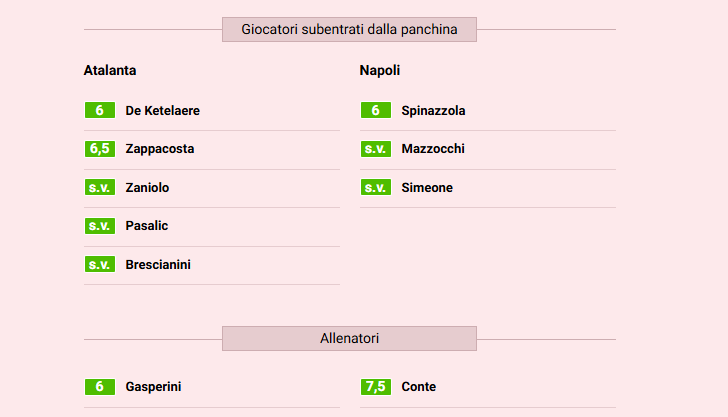Click Spinazzola's green 6 rating badge
This screenshot has width=728, height=417.
(x=375, y=111)
